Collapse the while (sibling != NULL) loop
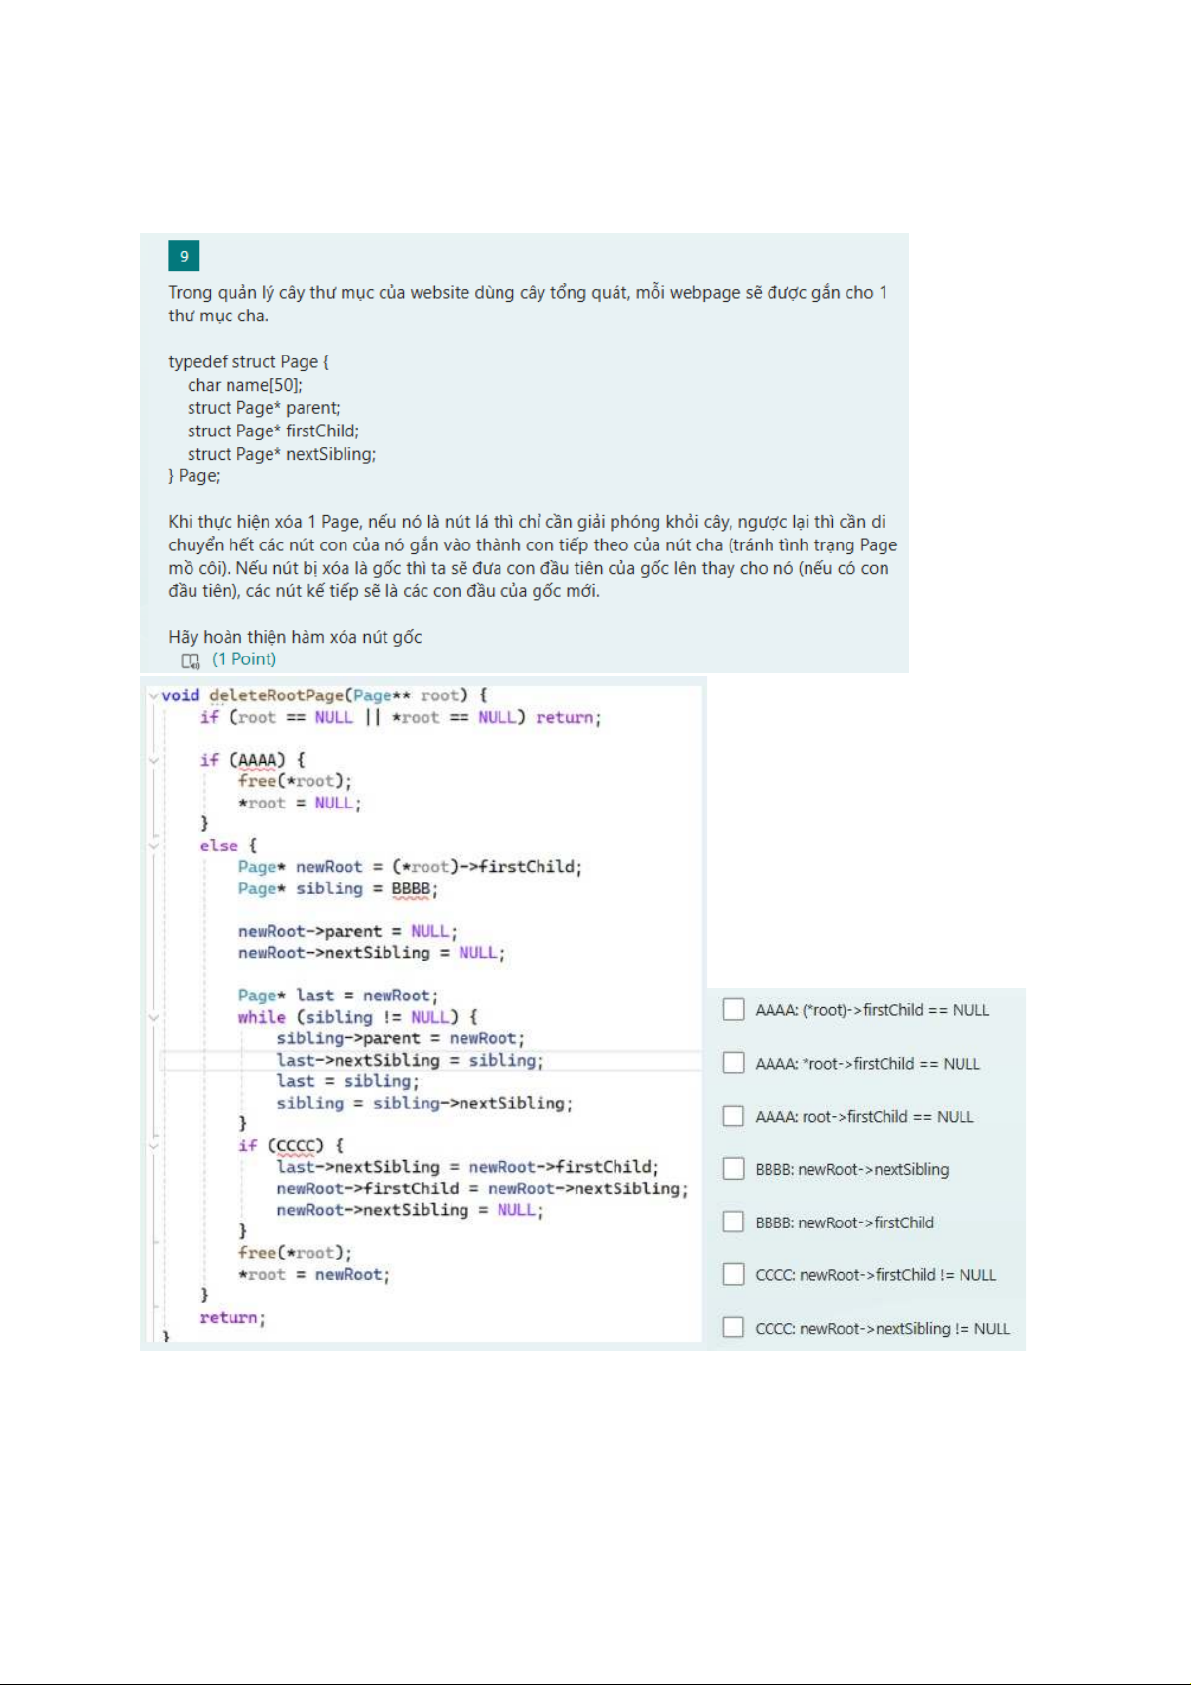This screenshot has width=1191, height=1685. click(153, 1017)
